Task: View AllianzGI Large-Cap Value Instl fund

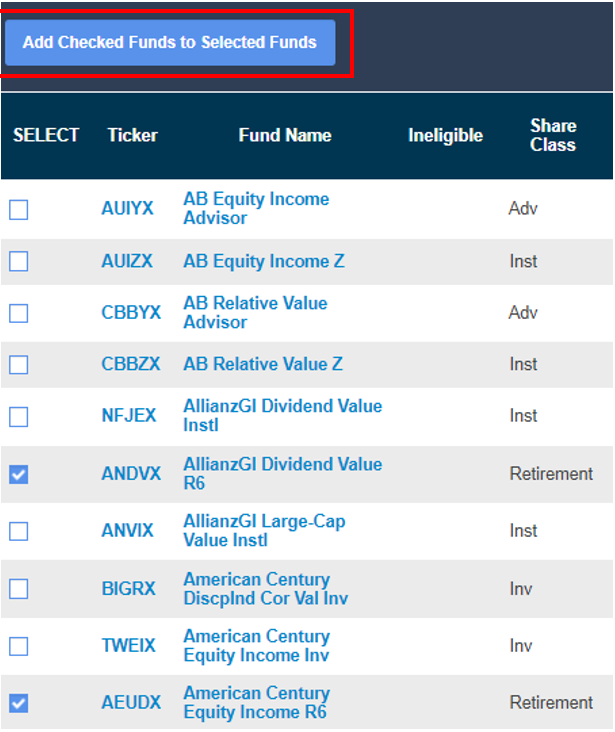Action: tap(264, 531)
